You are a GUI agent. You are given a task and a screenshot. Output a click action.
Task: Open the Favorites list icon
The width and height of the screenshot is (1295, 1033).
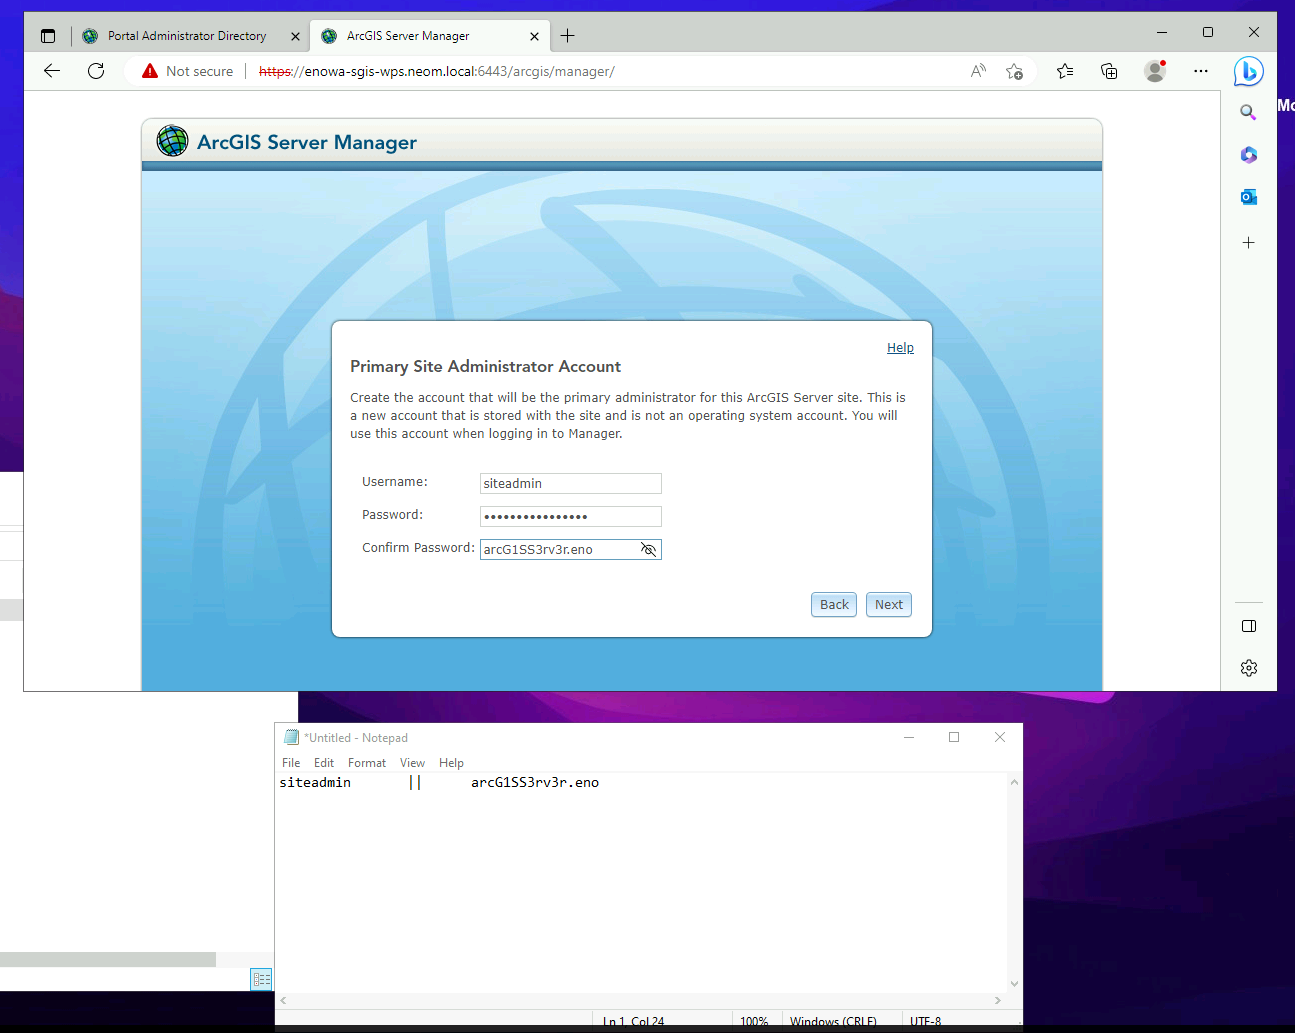click(1065, 71)
